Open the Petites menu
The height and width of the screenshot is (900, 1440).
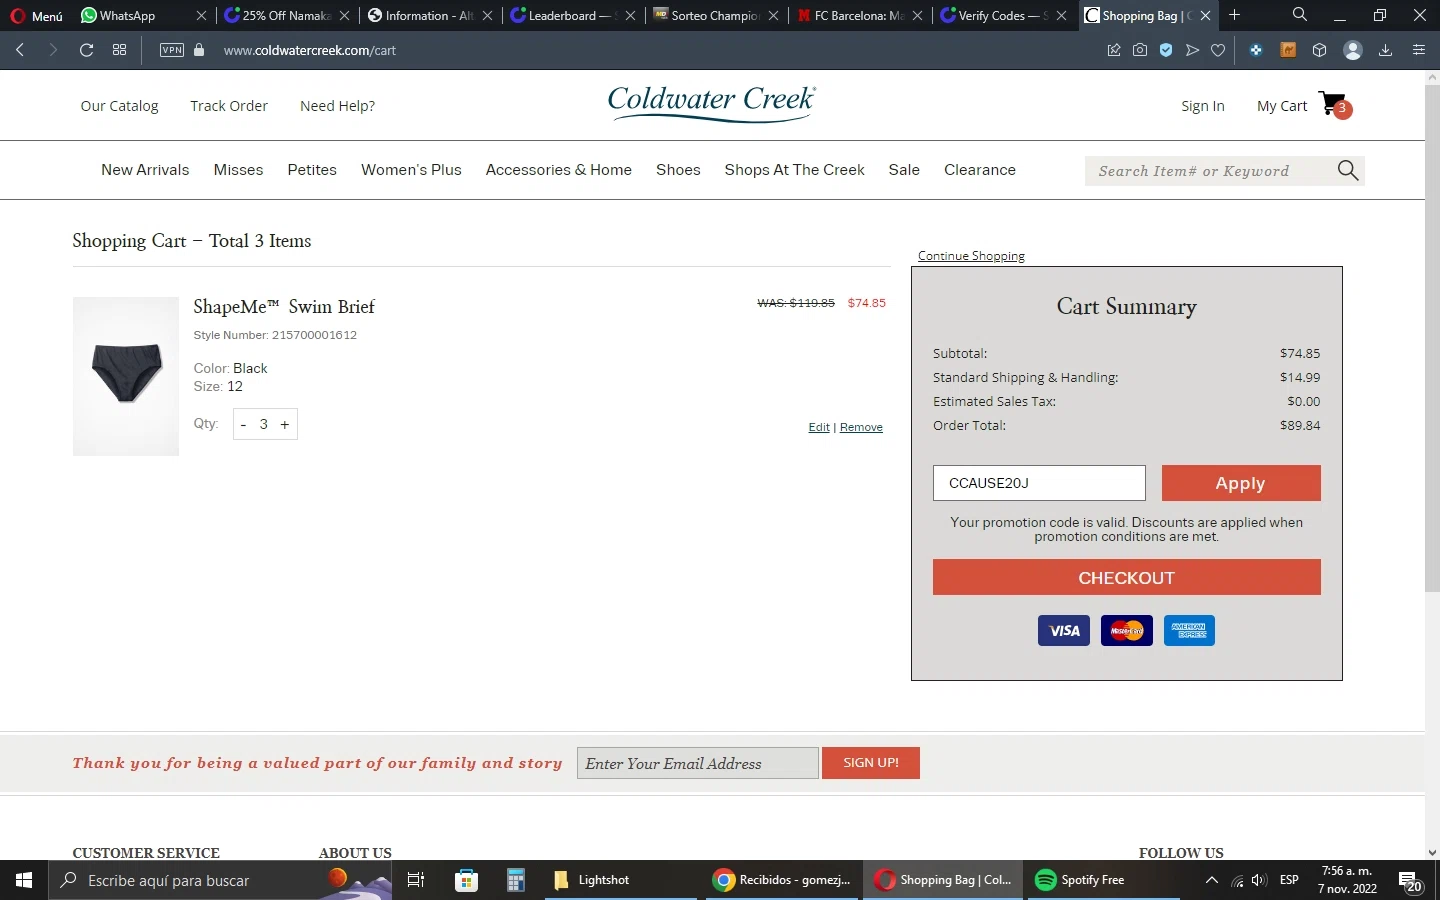point(312,170)
